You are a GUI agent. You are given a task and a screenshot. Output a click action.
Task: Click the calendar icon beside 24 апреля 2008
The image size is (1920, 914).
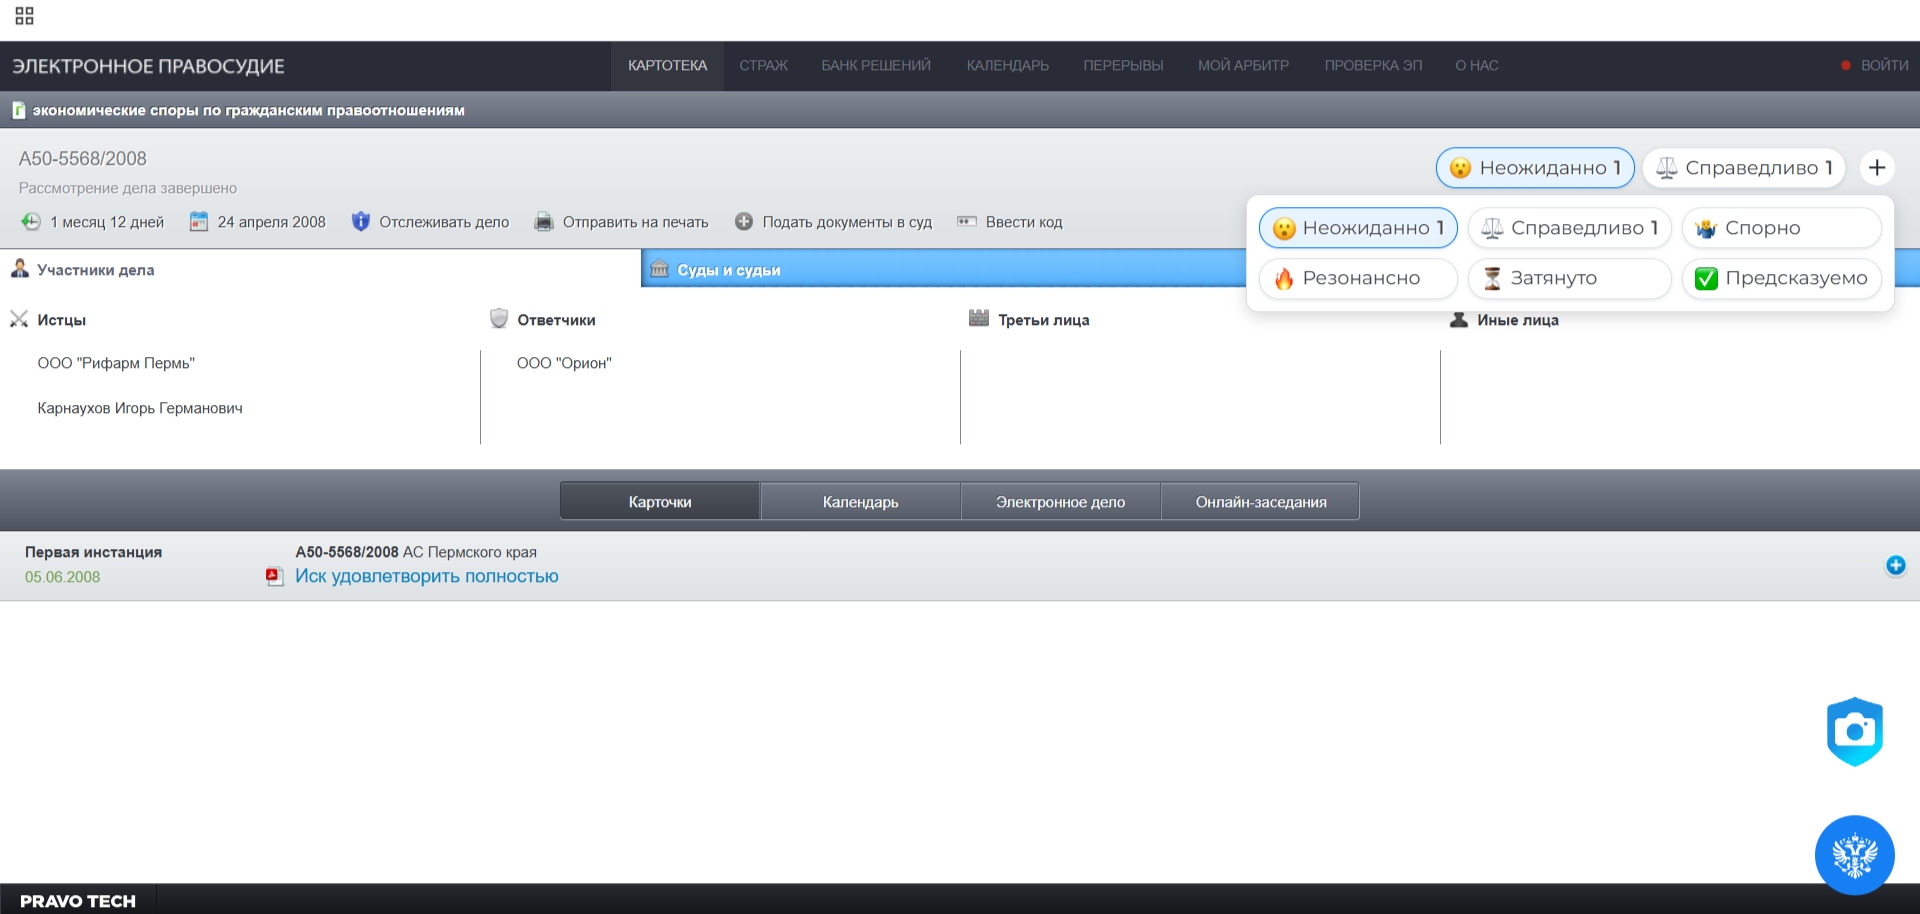point(199,222)
